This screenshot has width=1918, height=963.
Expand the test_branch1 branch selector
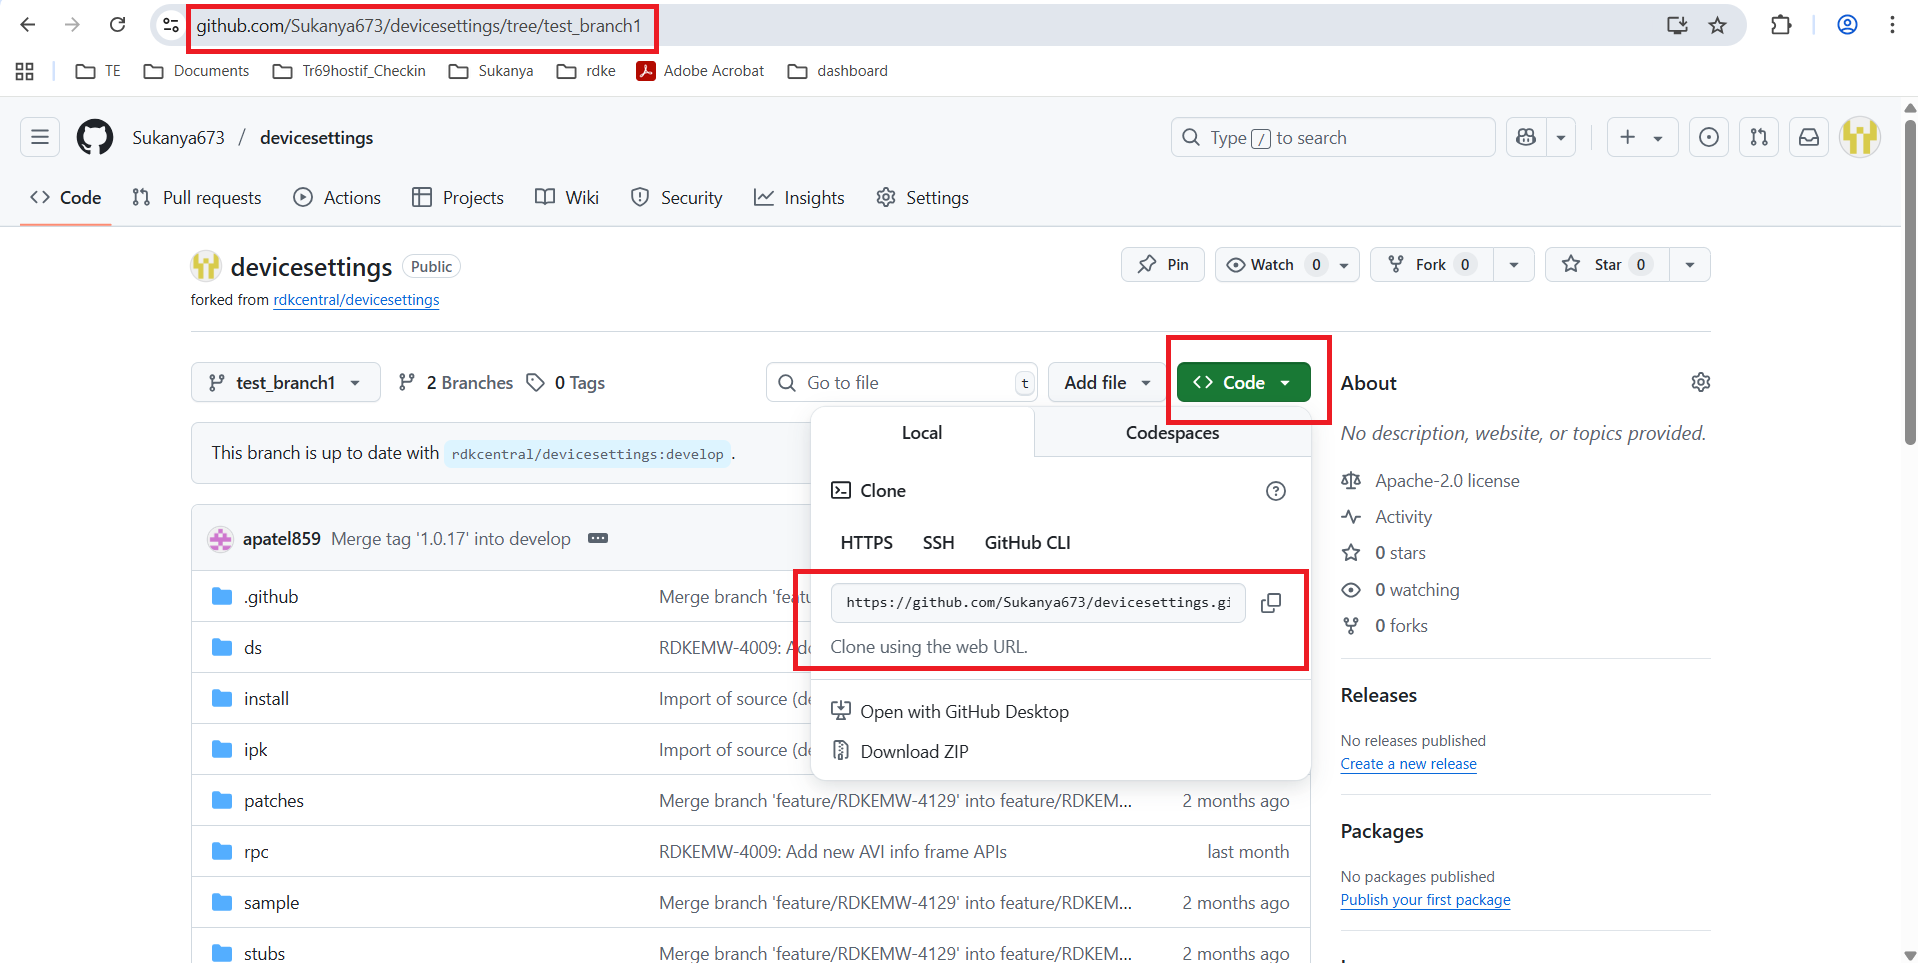coord(285,383)
